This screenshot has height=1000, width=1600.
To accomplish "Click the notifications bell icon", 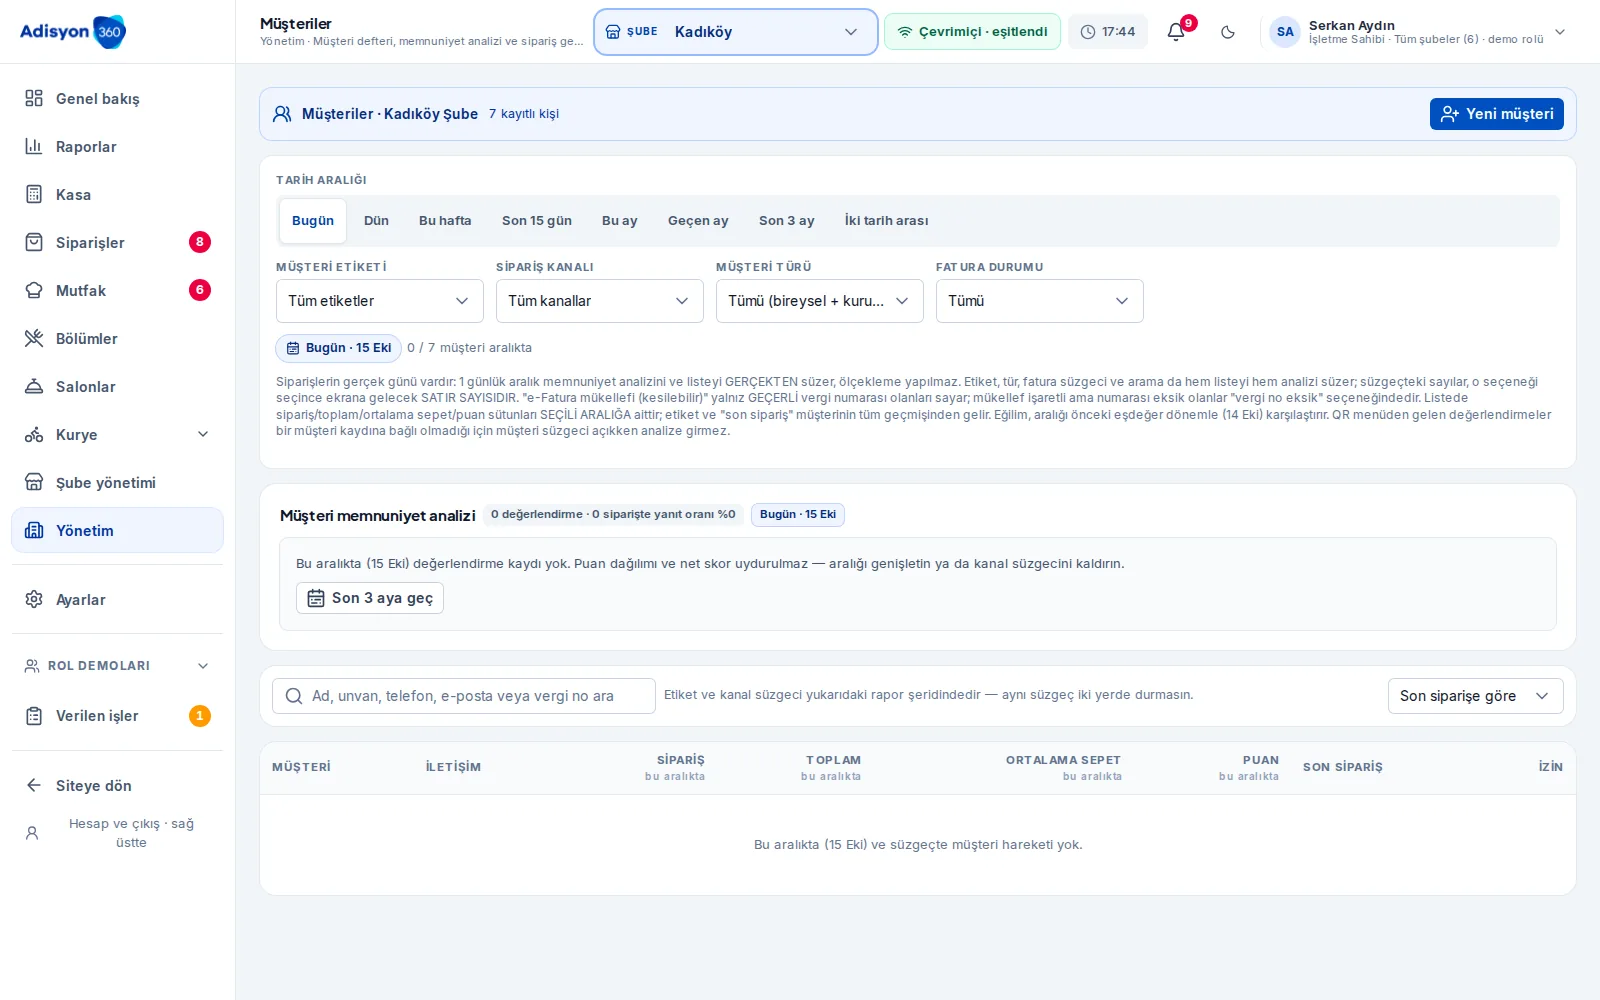I will (1176, 32).
